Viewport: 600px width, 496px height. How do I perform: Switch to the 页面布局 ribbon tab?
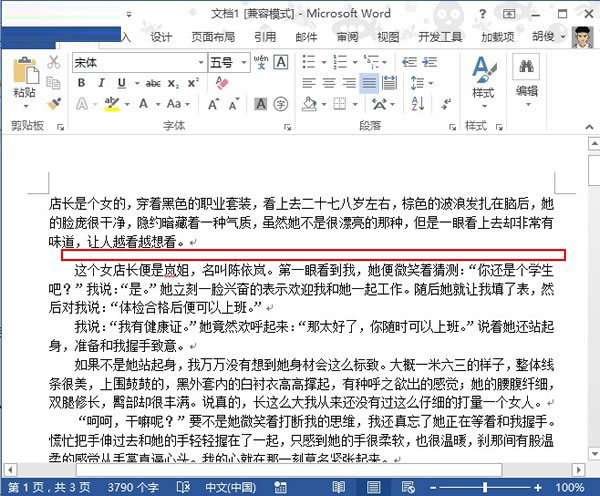point(213,37)
